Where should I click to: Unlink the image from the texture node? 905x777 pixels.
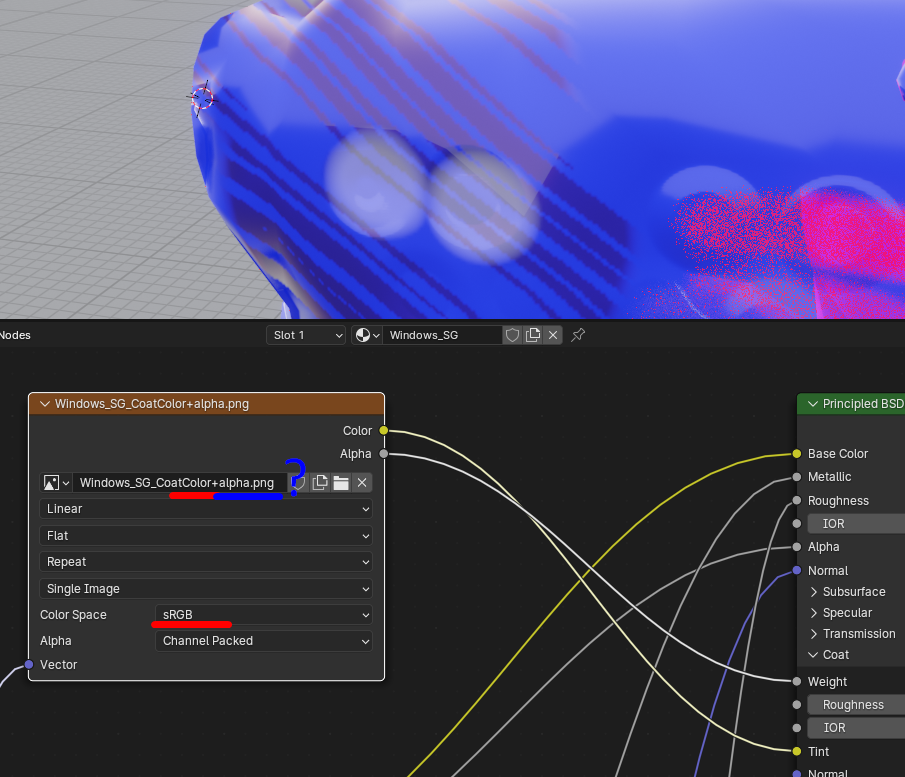click(x=362, y=483)
